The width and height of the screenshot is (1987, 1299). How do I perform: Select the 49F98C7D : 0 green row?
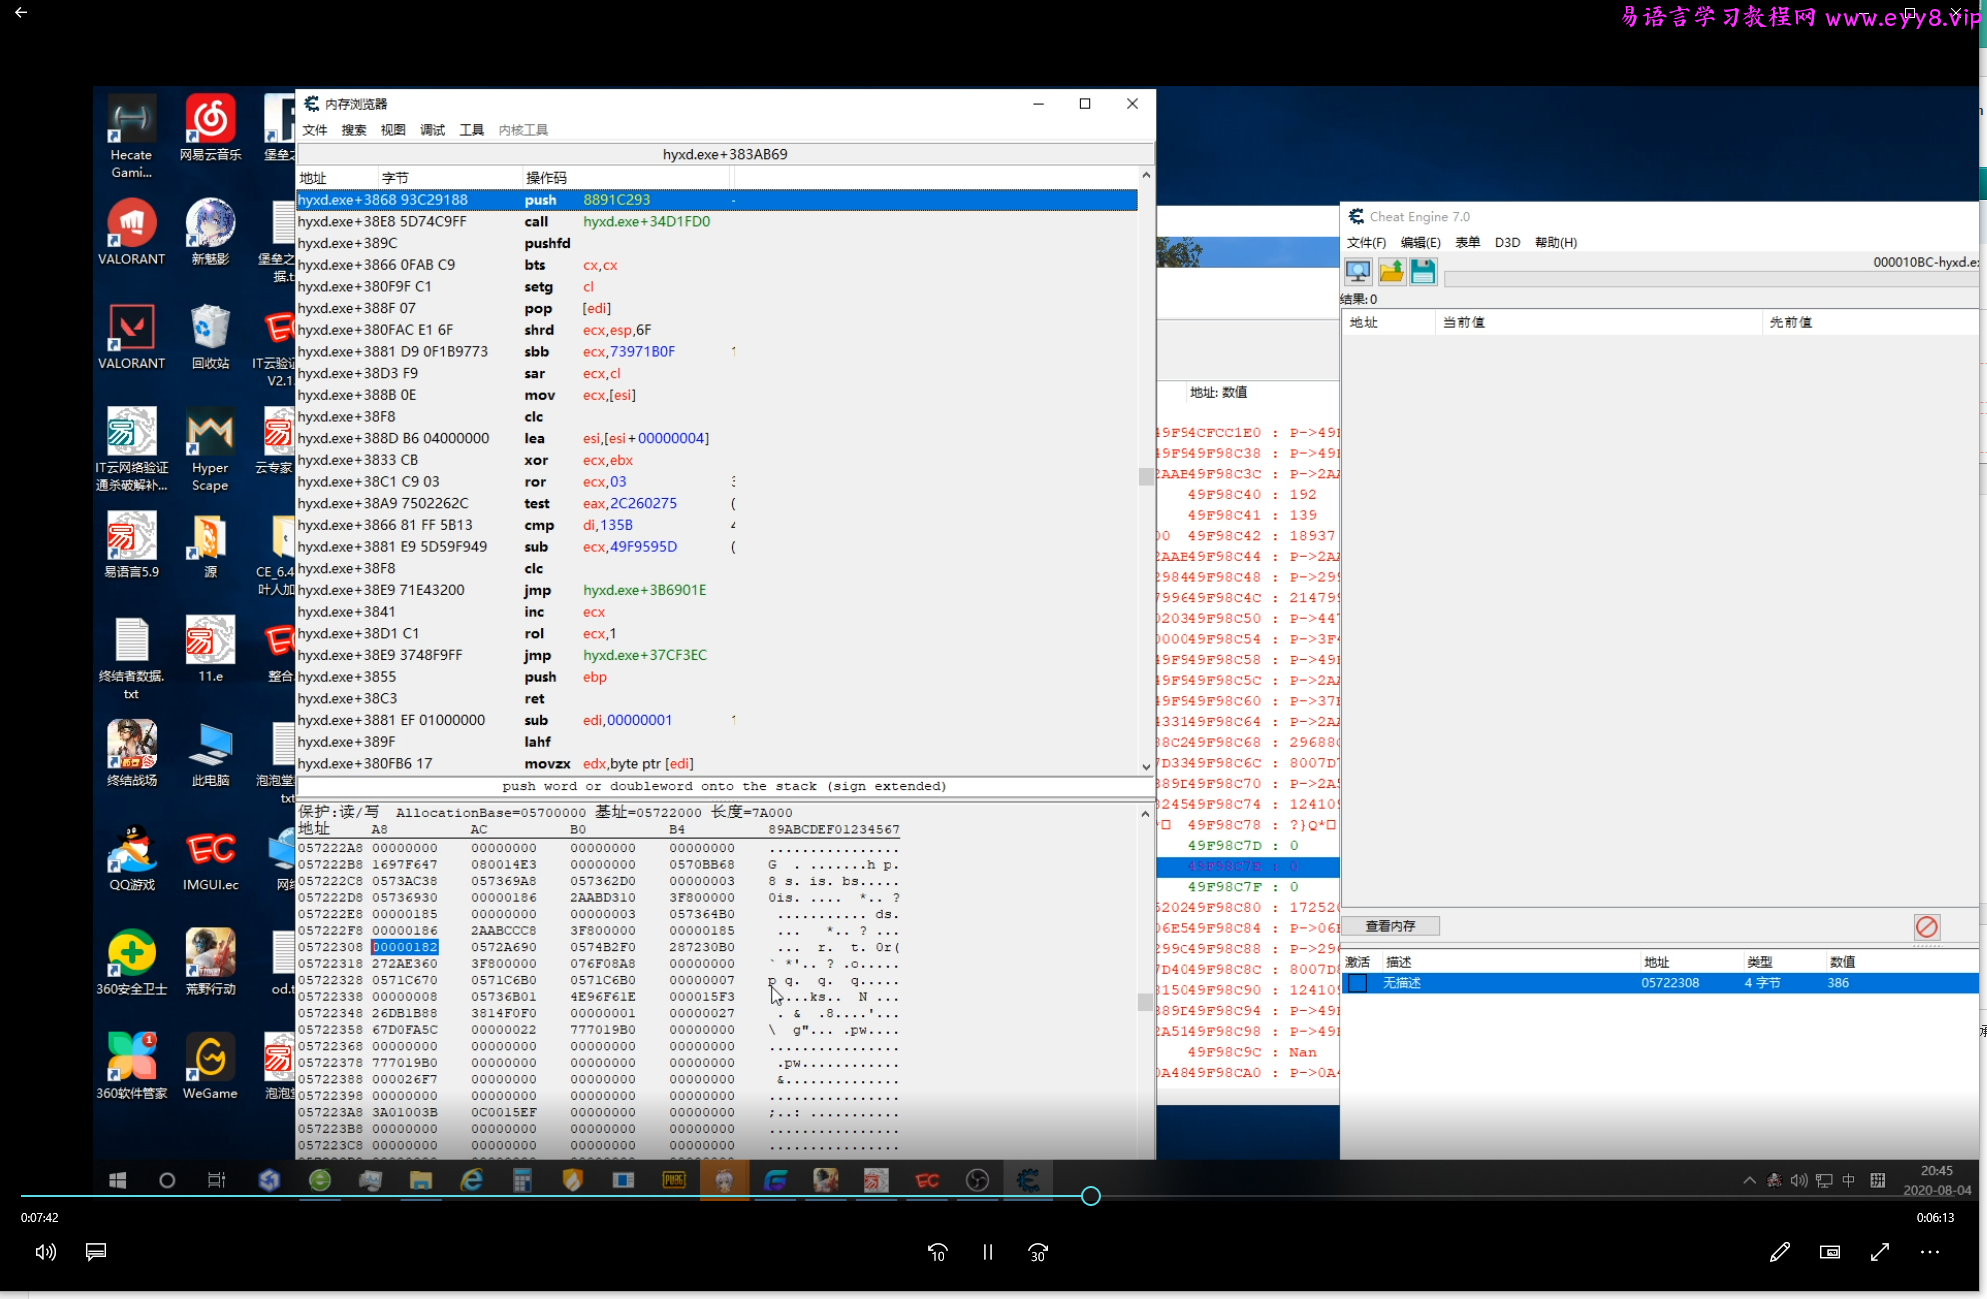(1248, 846)
